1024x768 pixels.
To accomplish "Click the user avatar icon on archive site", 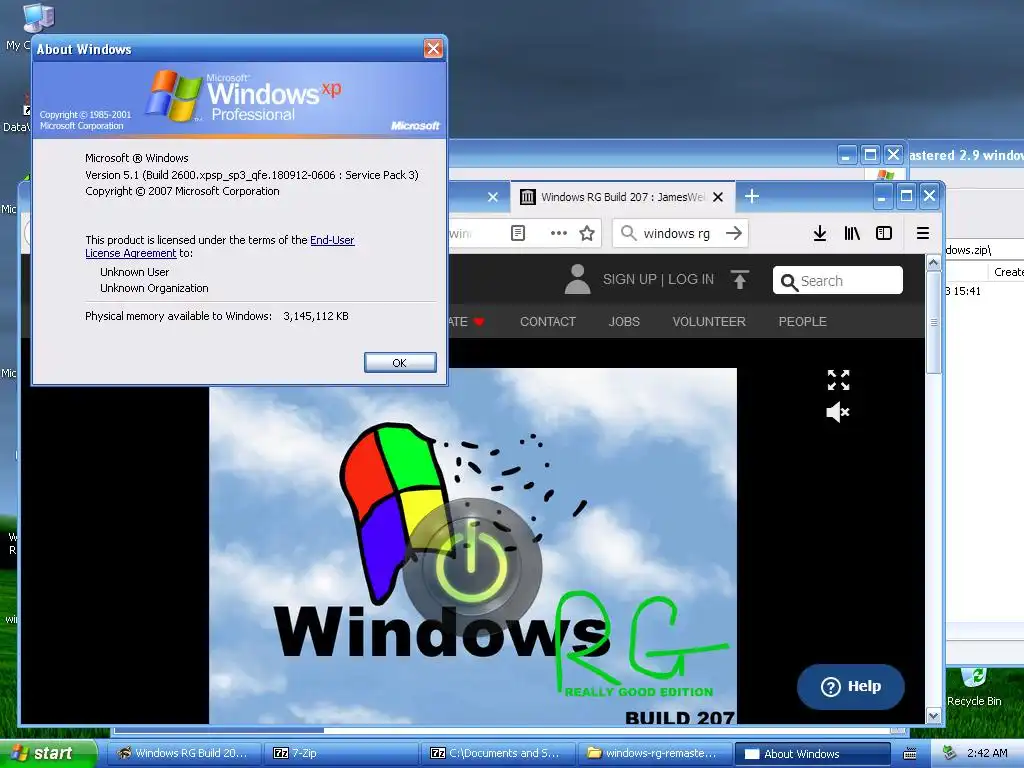I will [577, 280].
